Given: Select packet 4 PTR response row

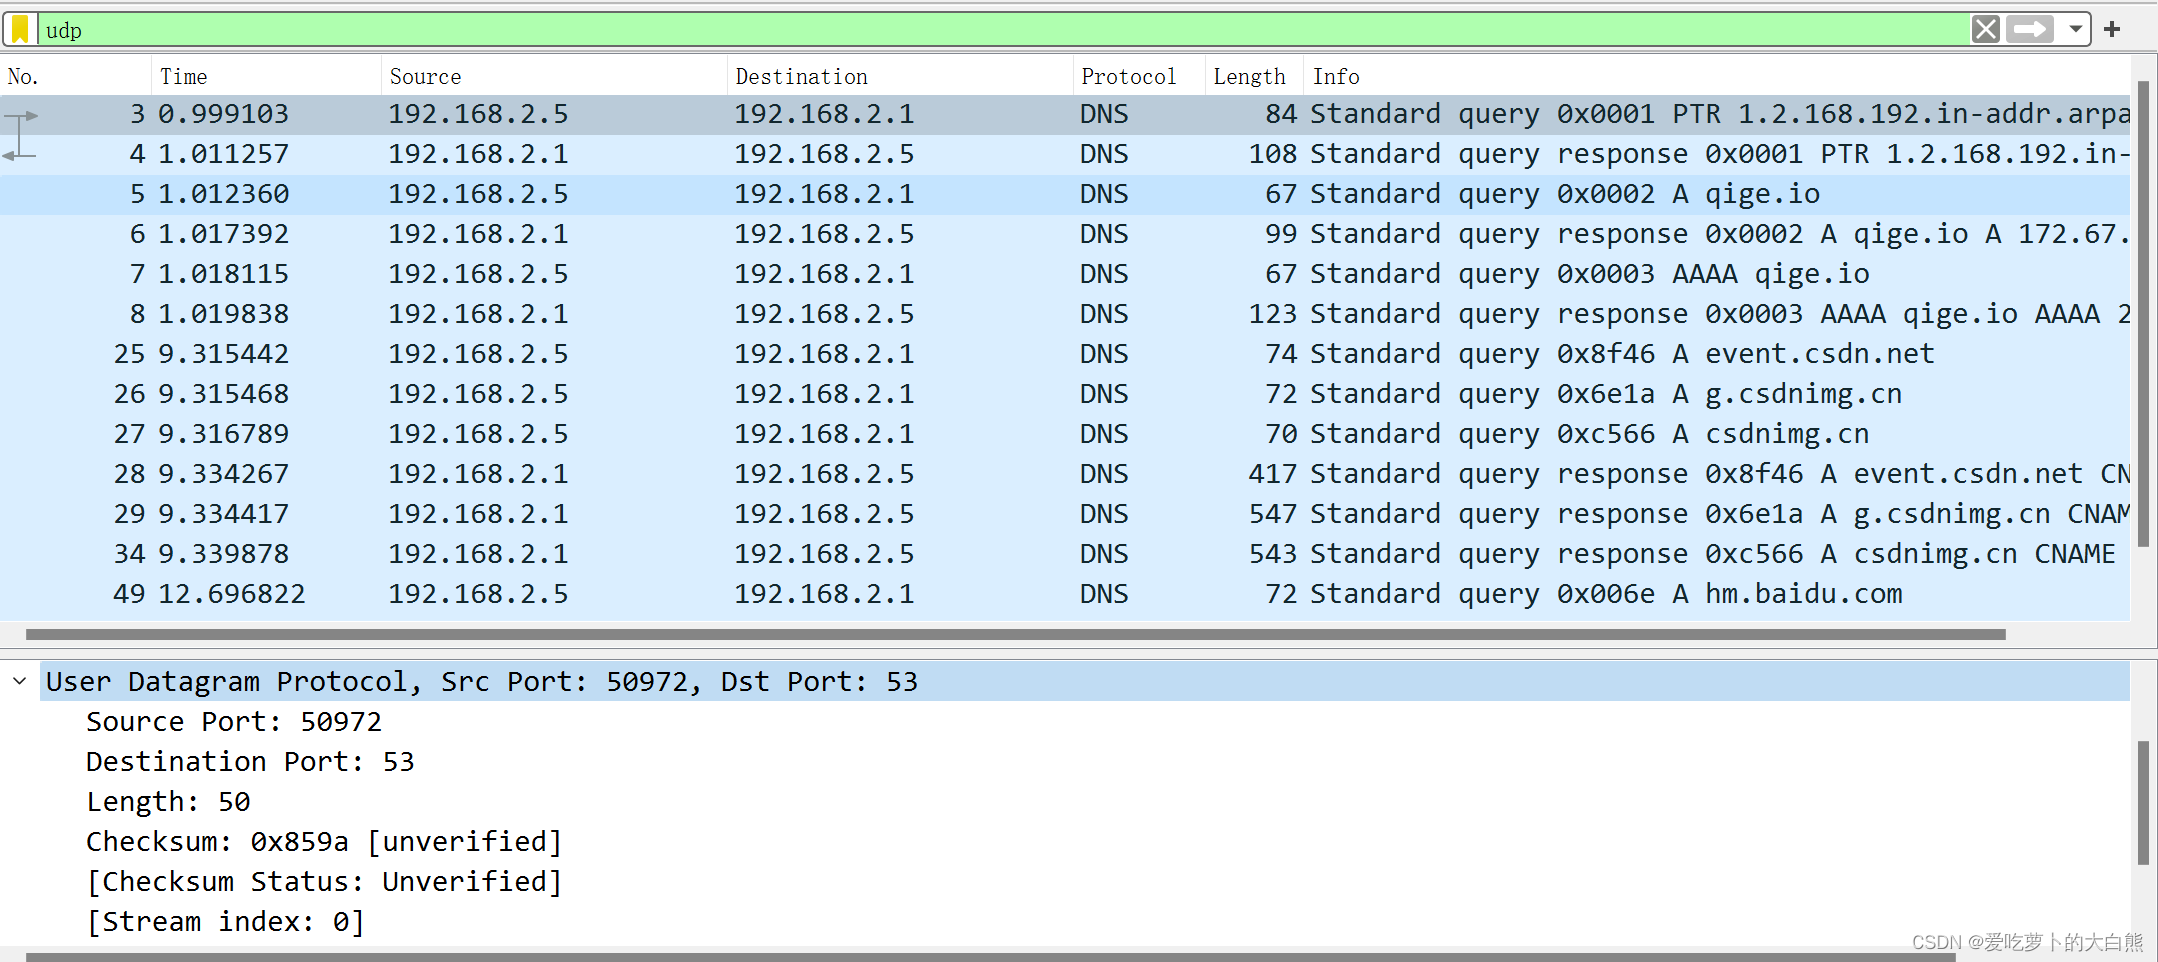Looking at the screenshot, I should coord(1065,154).
